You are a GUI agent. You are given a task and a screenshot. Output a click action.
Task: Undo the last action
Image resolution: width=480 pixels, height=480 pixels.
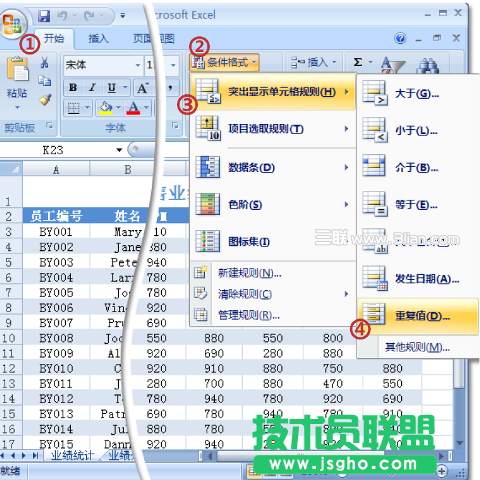coord(62,15)
